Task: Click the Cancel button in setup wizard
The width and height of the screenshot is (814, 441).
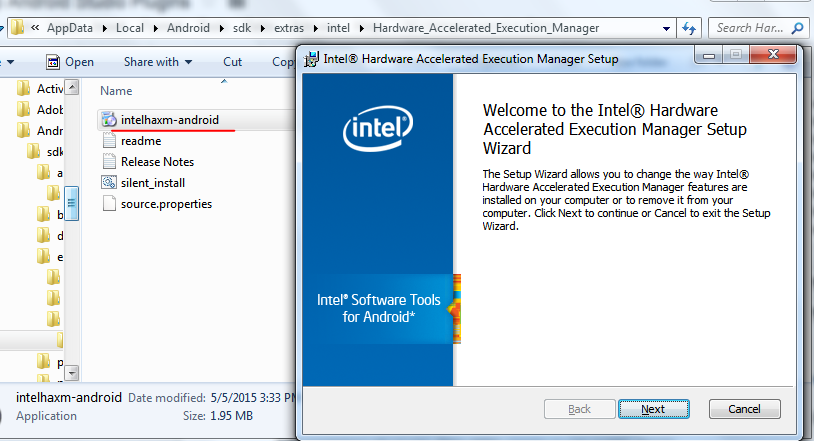Action: point(744,409)
